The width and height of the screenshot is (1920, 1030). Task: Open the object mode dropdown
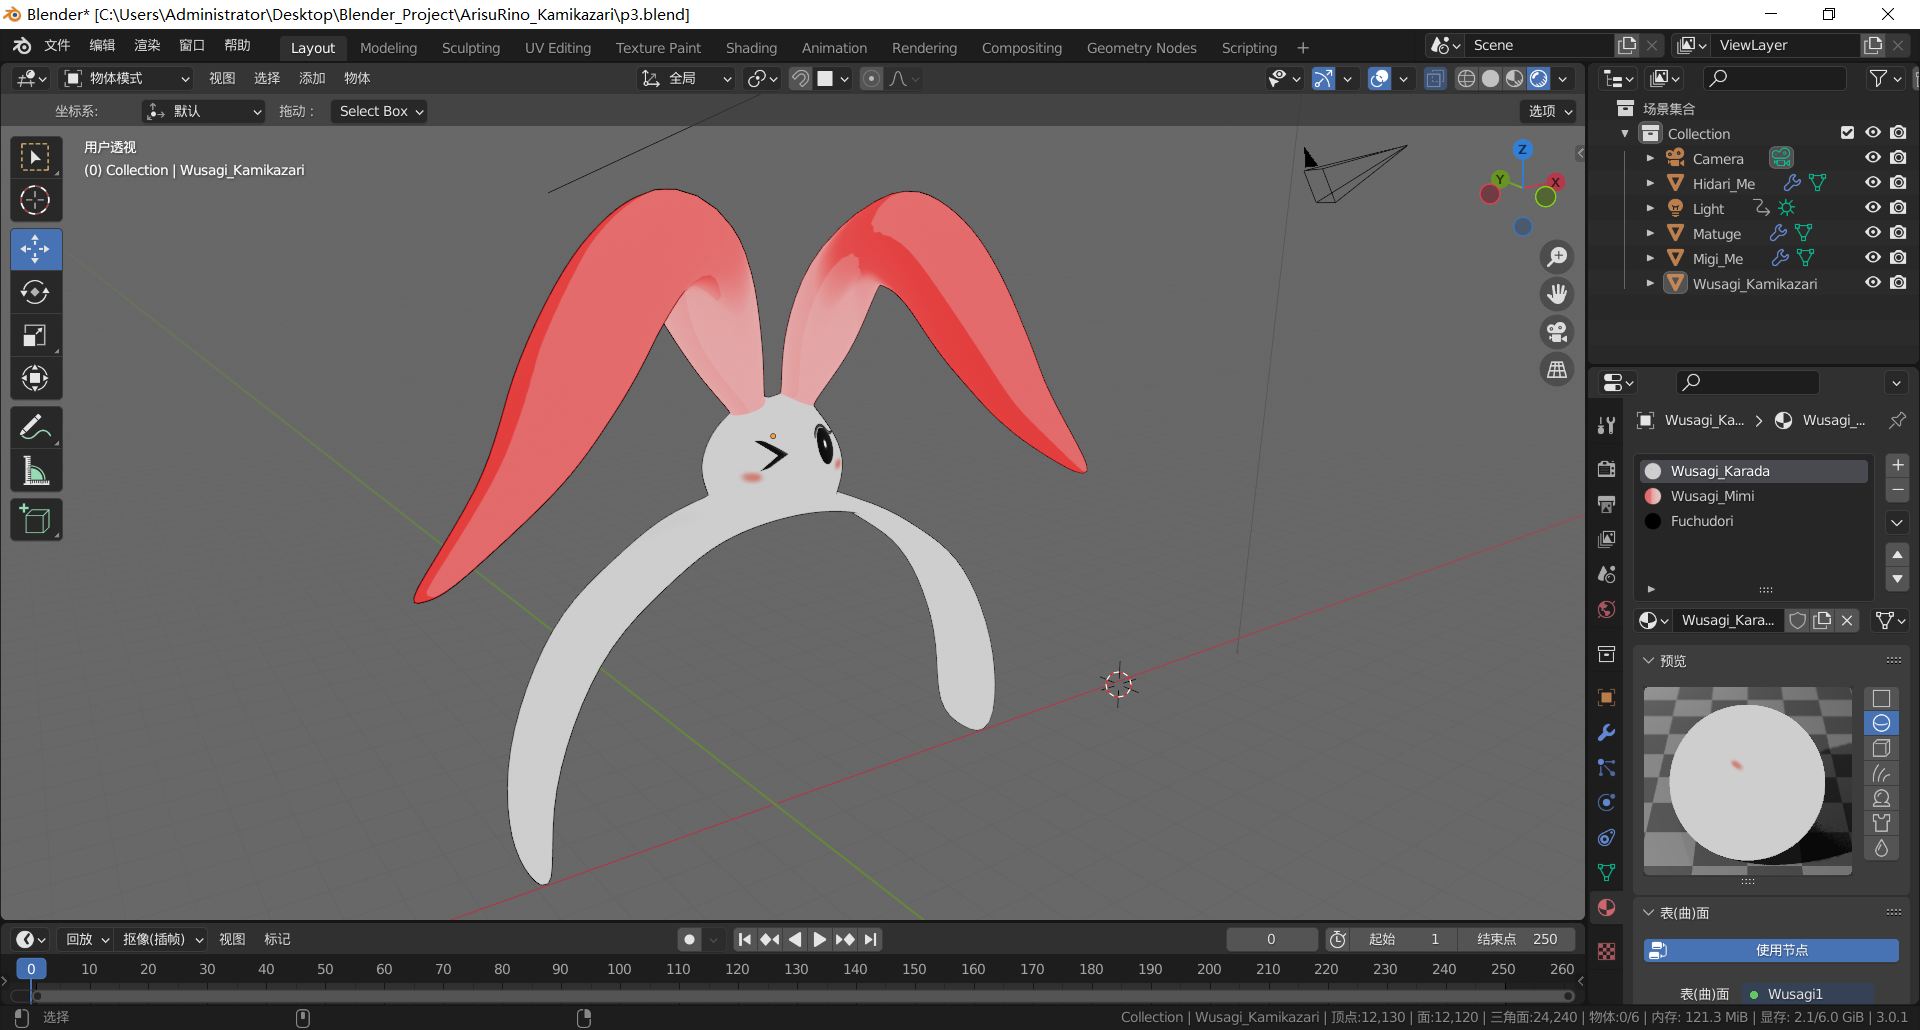pyautogui.click(x=126, y=78)
